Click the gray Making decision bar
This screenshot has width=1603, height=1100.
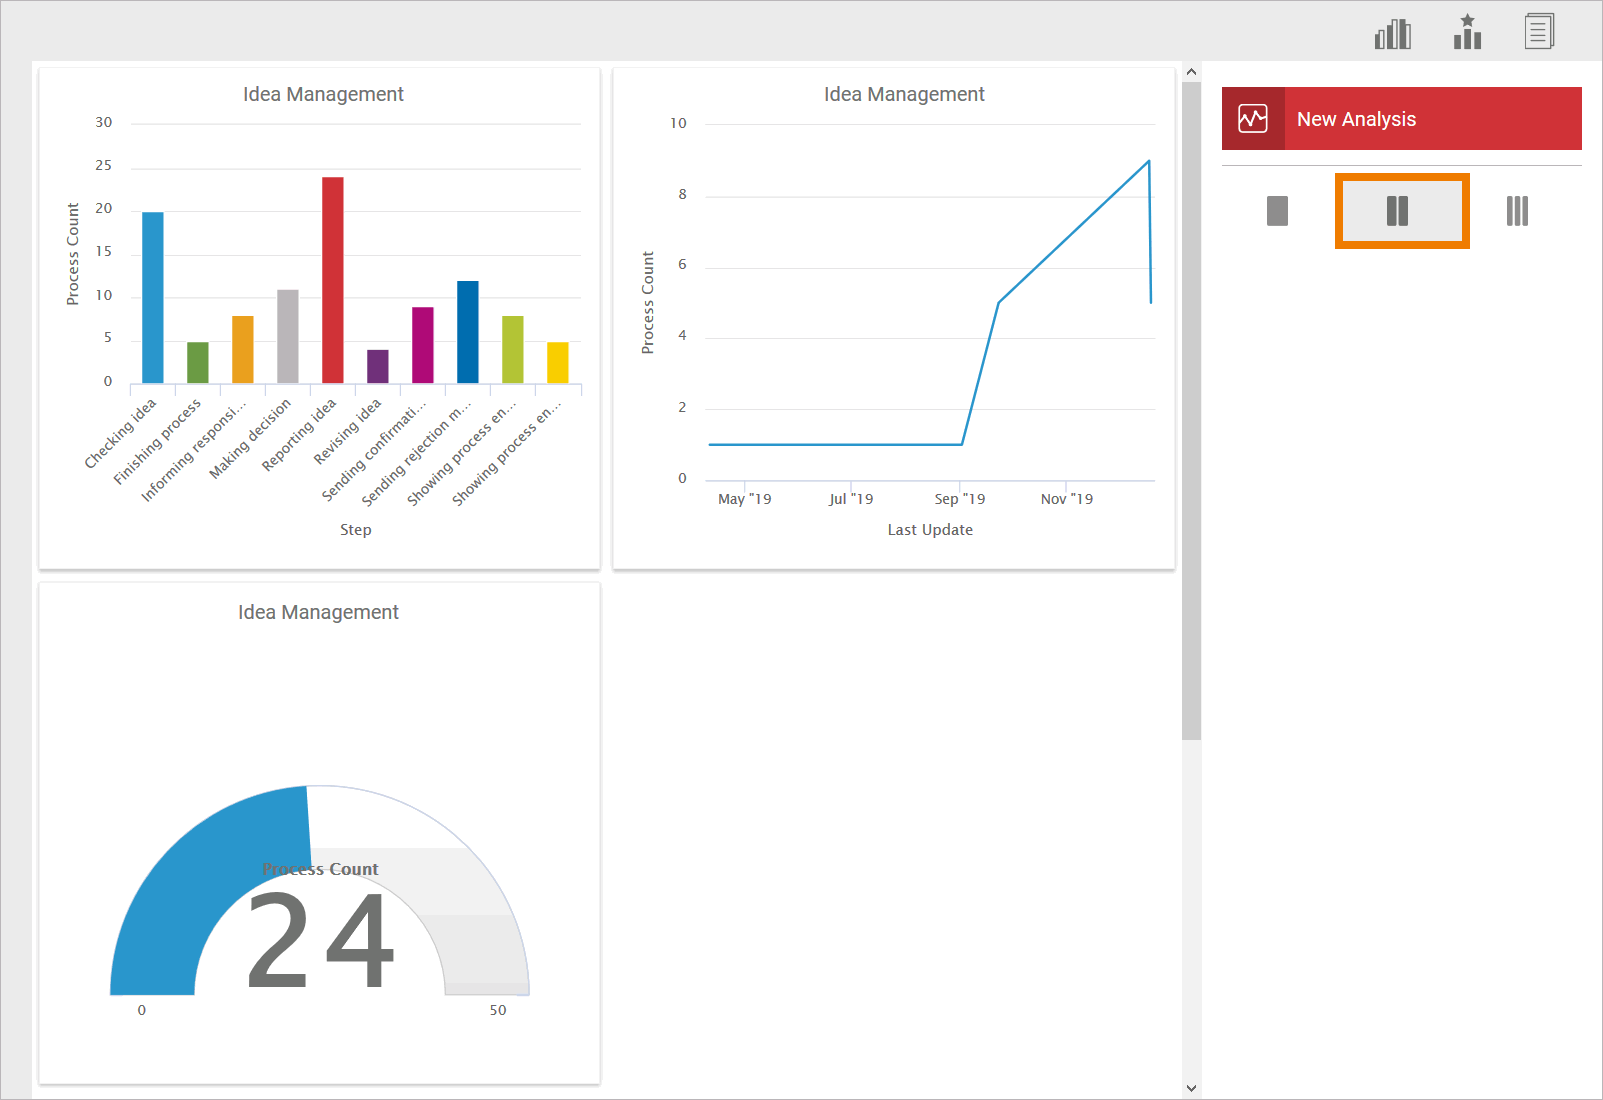tap(288, 336)
